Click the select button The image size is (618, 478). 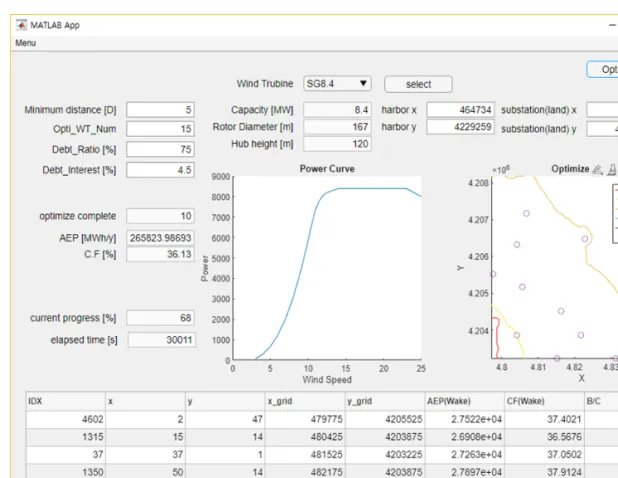coord(418,84)
